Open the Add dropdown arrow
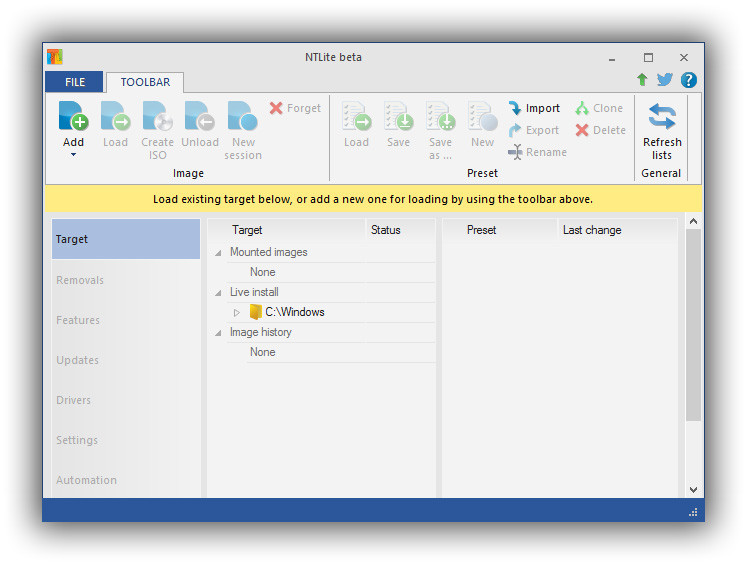Viewport: 747px width, 564px height. tap(73, 155)
